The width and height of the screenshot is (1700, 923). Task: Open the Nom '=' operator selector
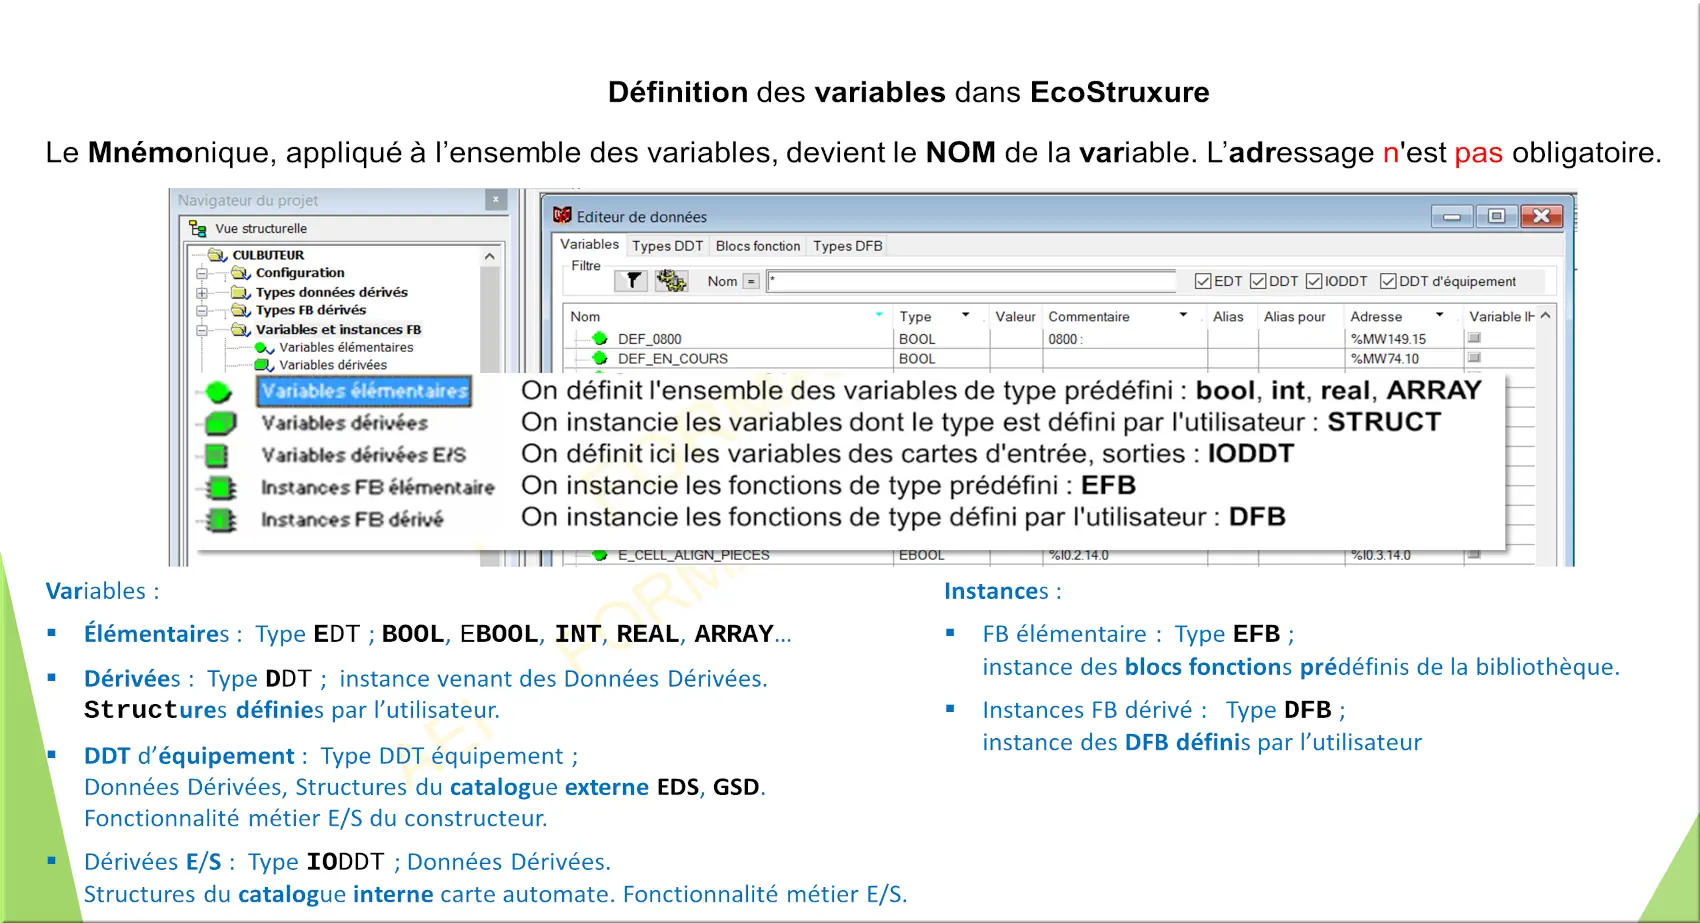click(x=751, y=281)
